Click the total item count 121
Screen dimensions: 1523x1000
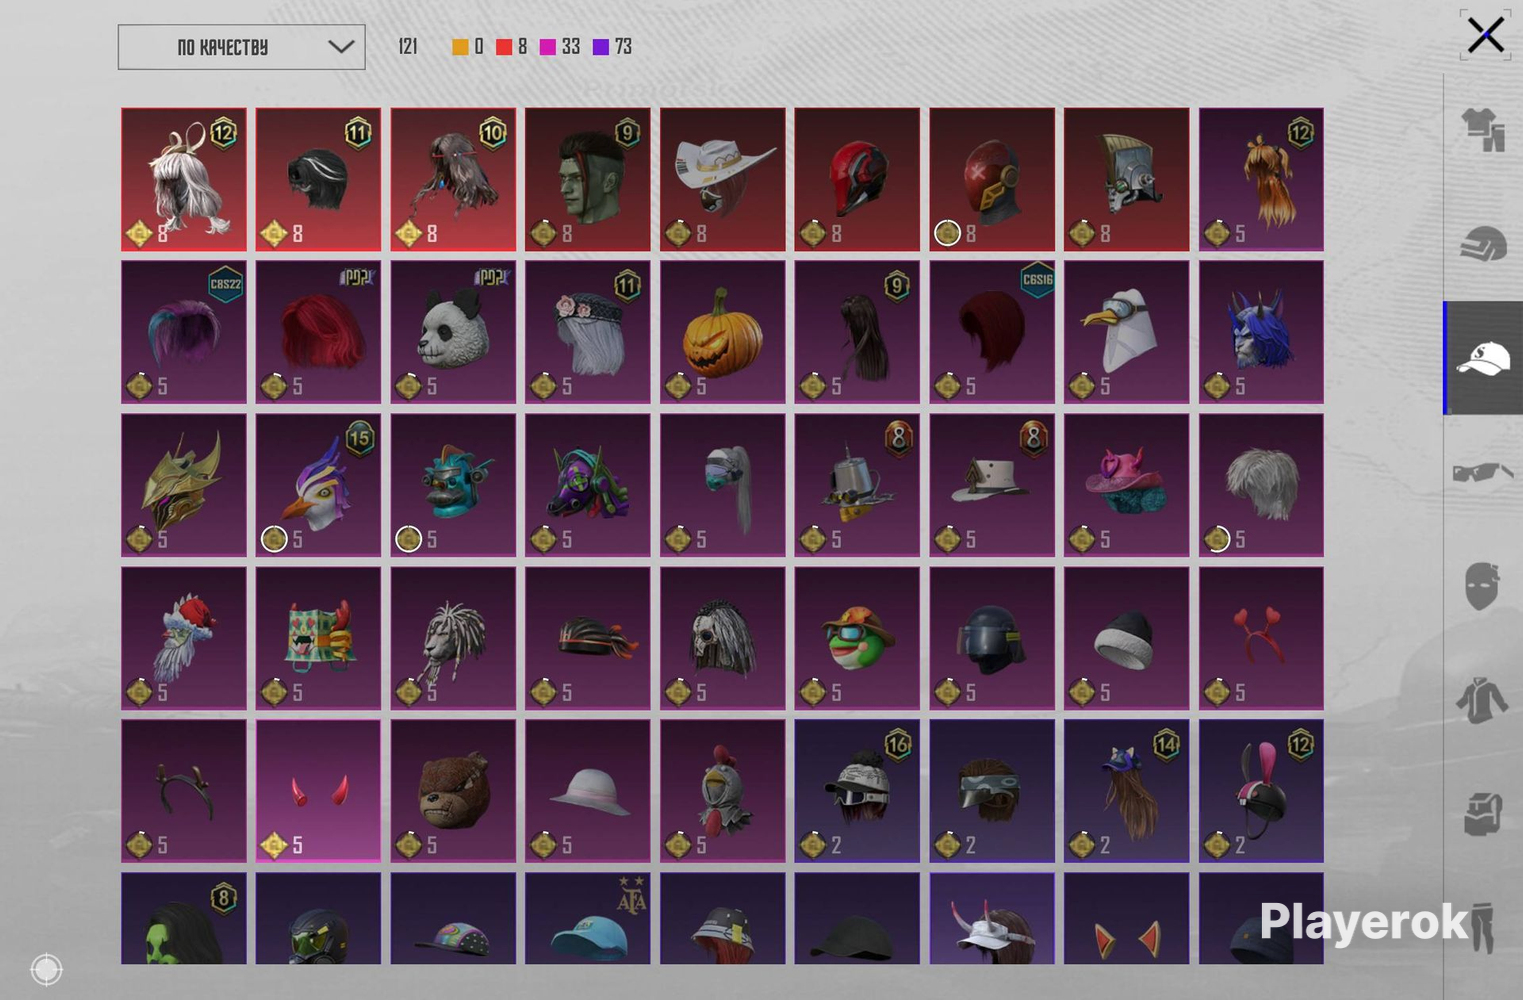(x=408, y=47)
